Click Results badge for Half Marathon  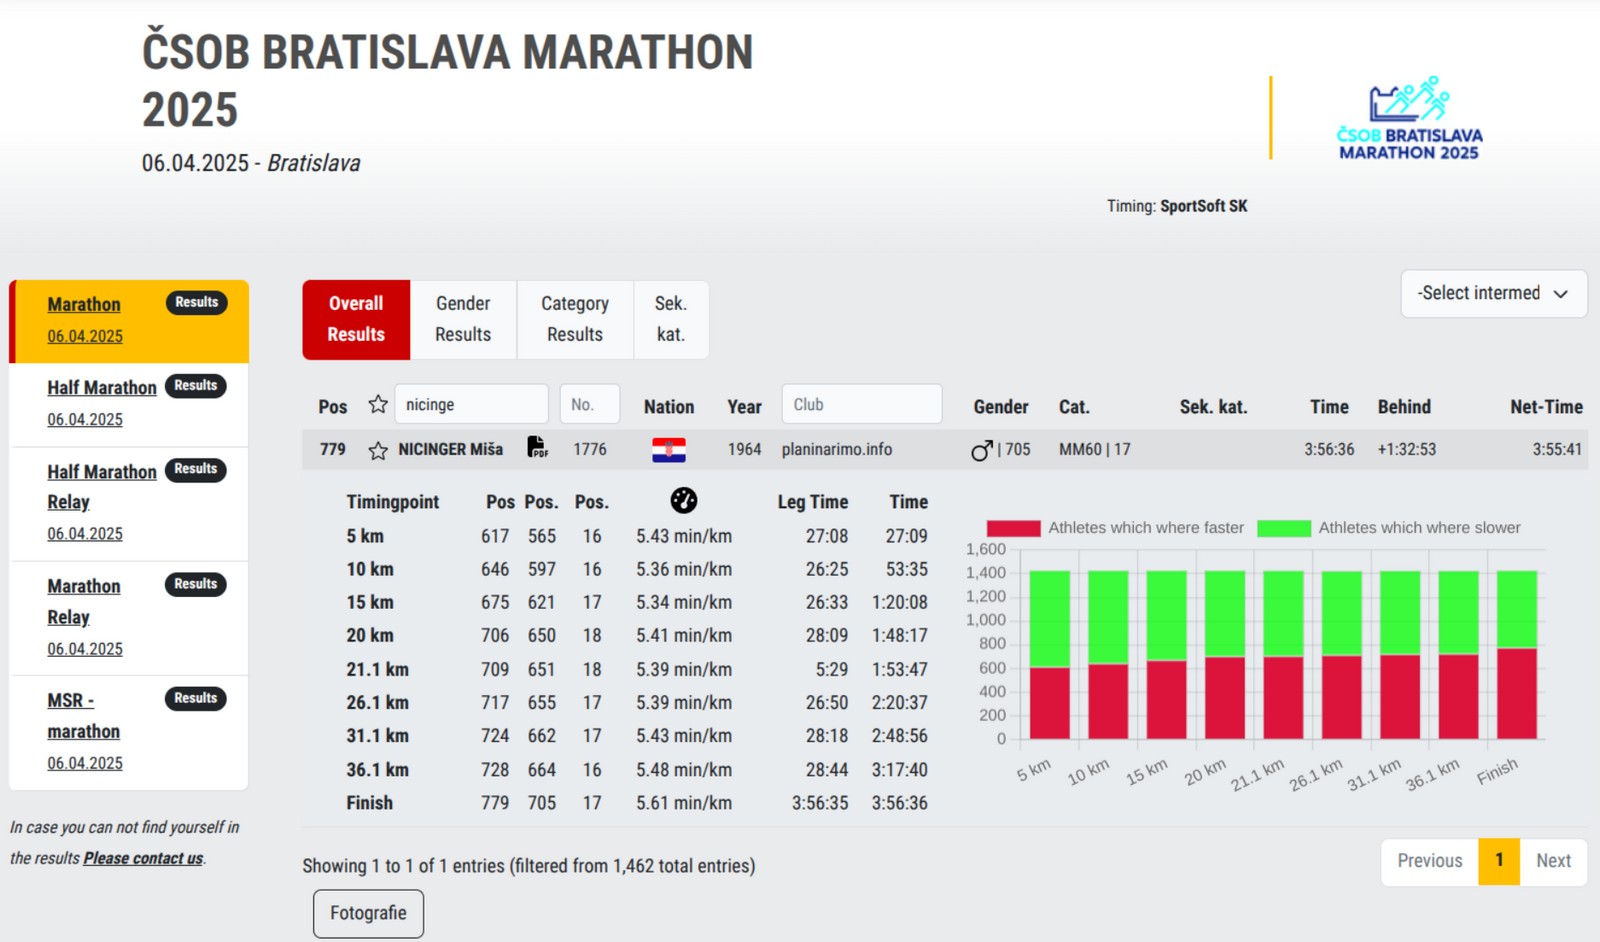click(x=196, y=386)
